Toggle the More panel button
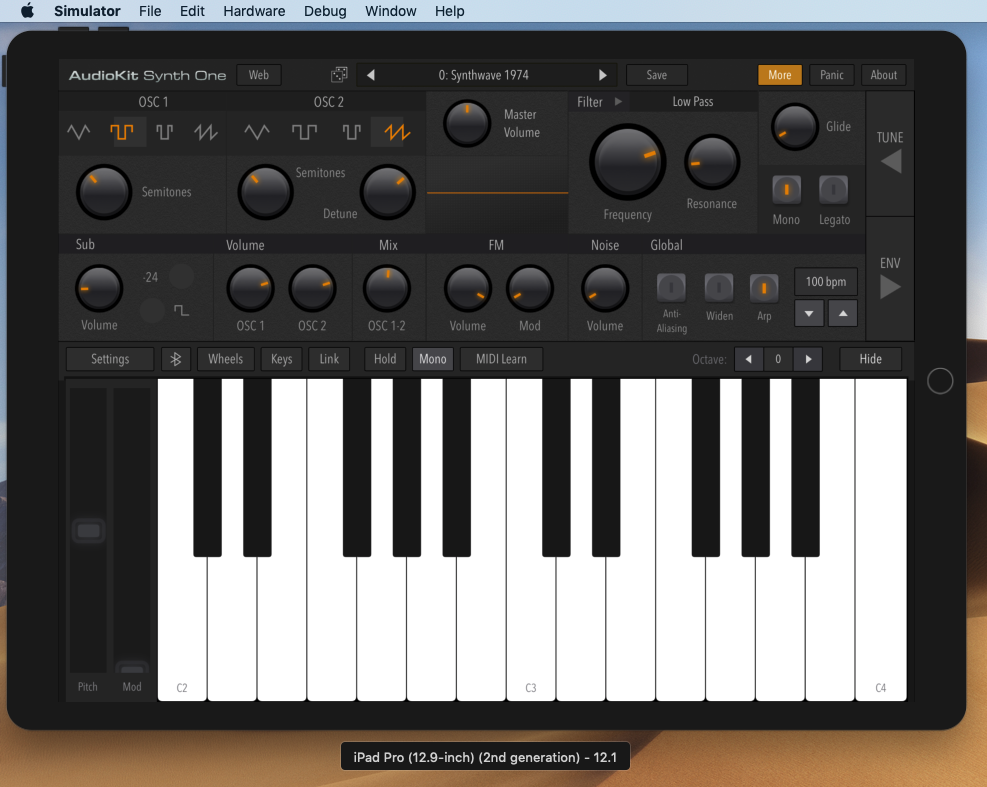 [x=779, y=75]
